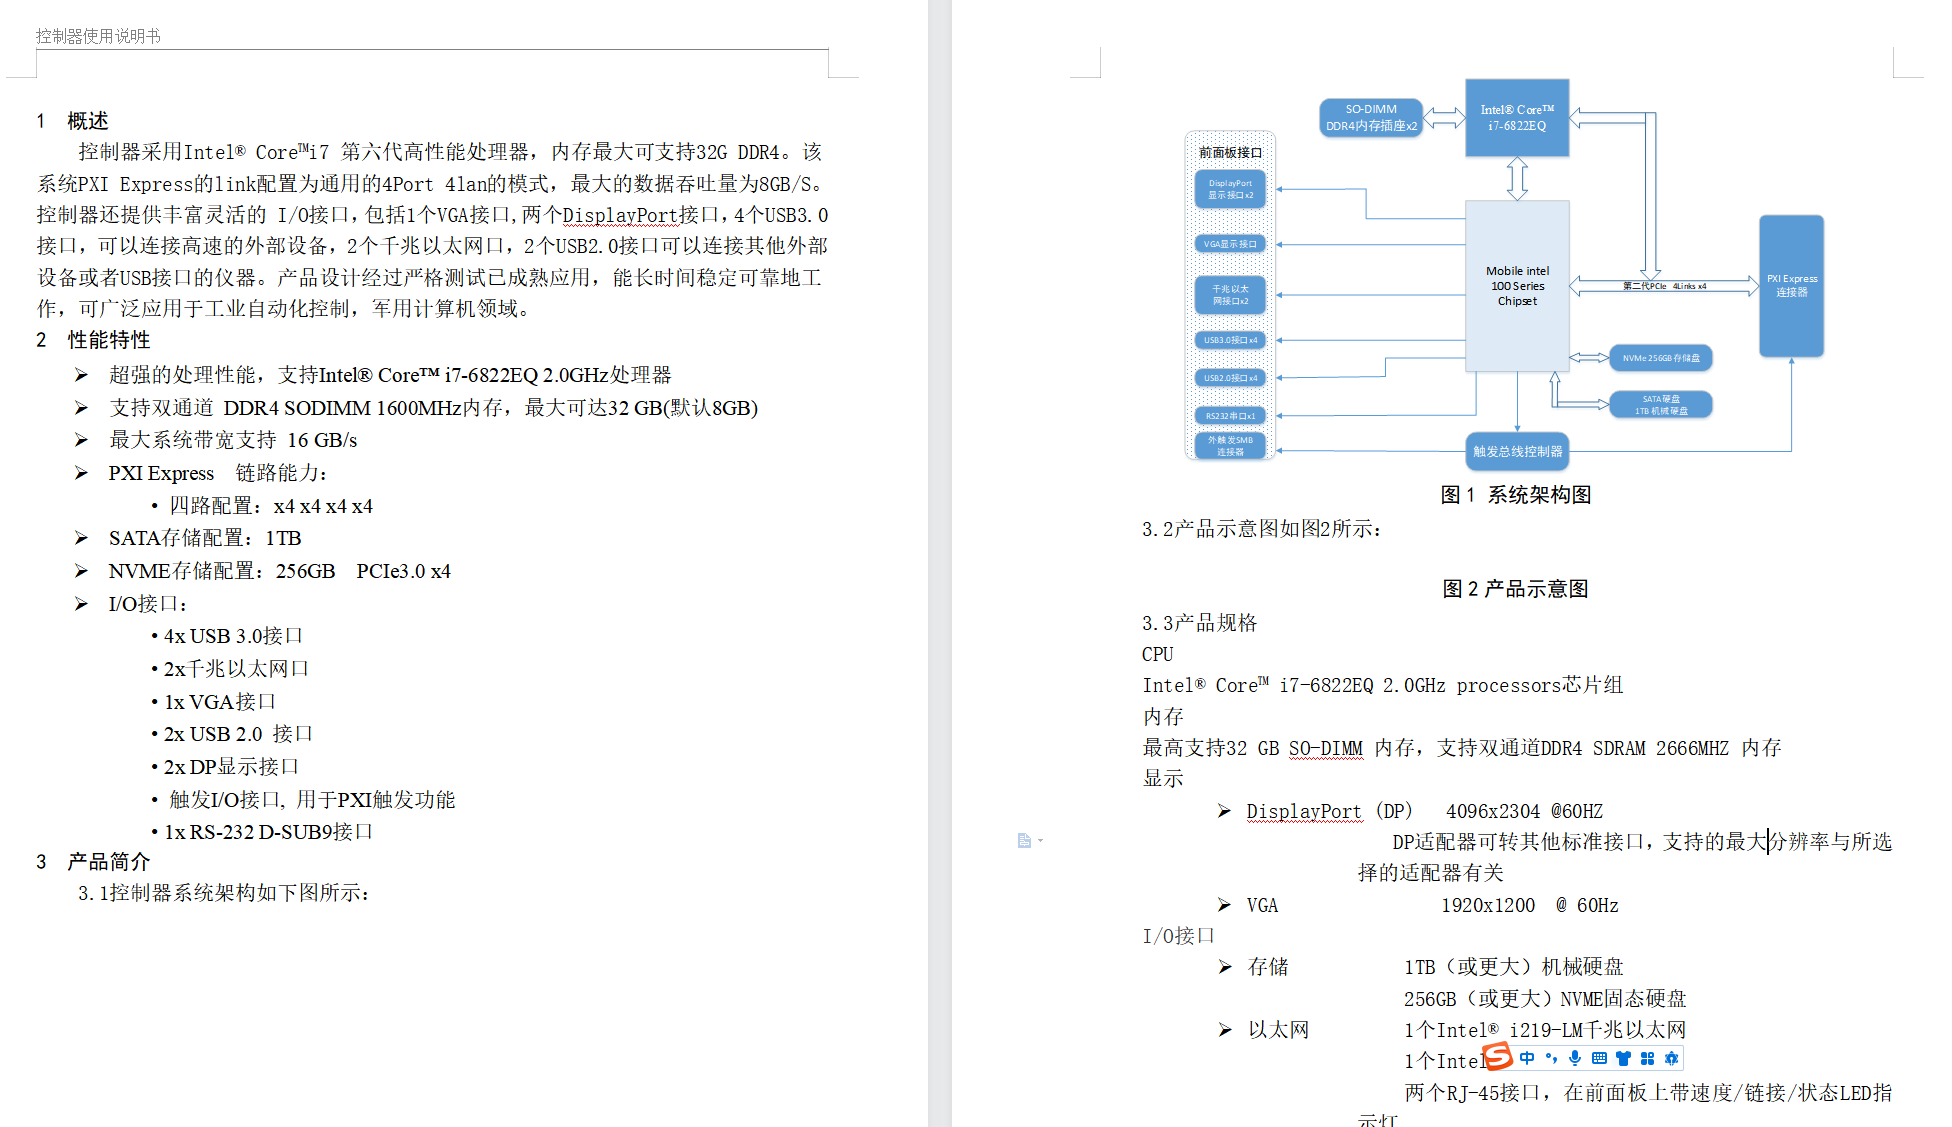Image resolution: width=1952 pixels, height=1127 pixels.
Task: Click the 以太网 bullet entry
Action: [x=1278, y=1030]
